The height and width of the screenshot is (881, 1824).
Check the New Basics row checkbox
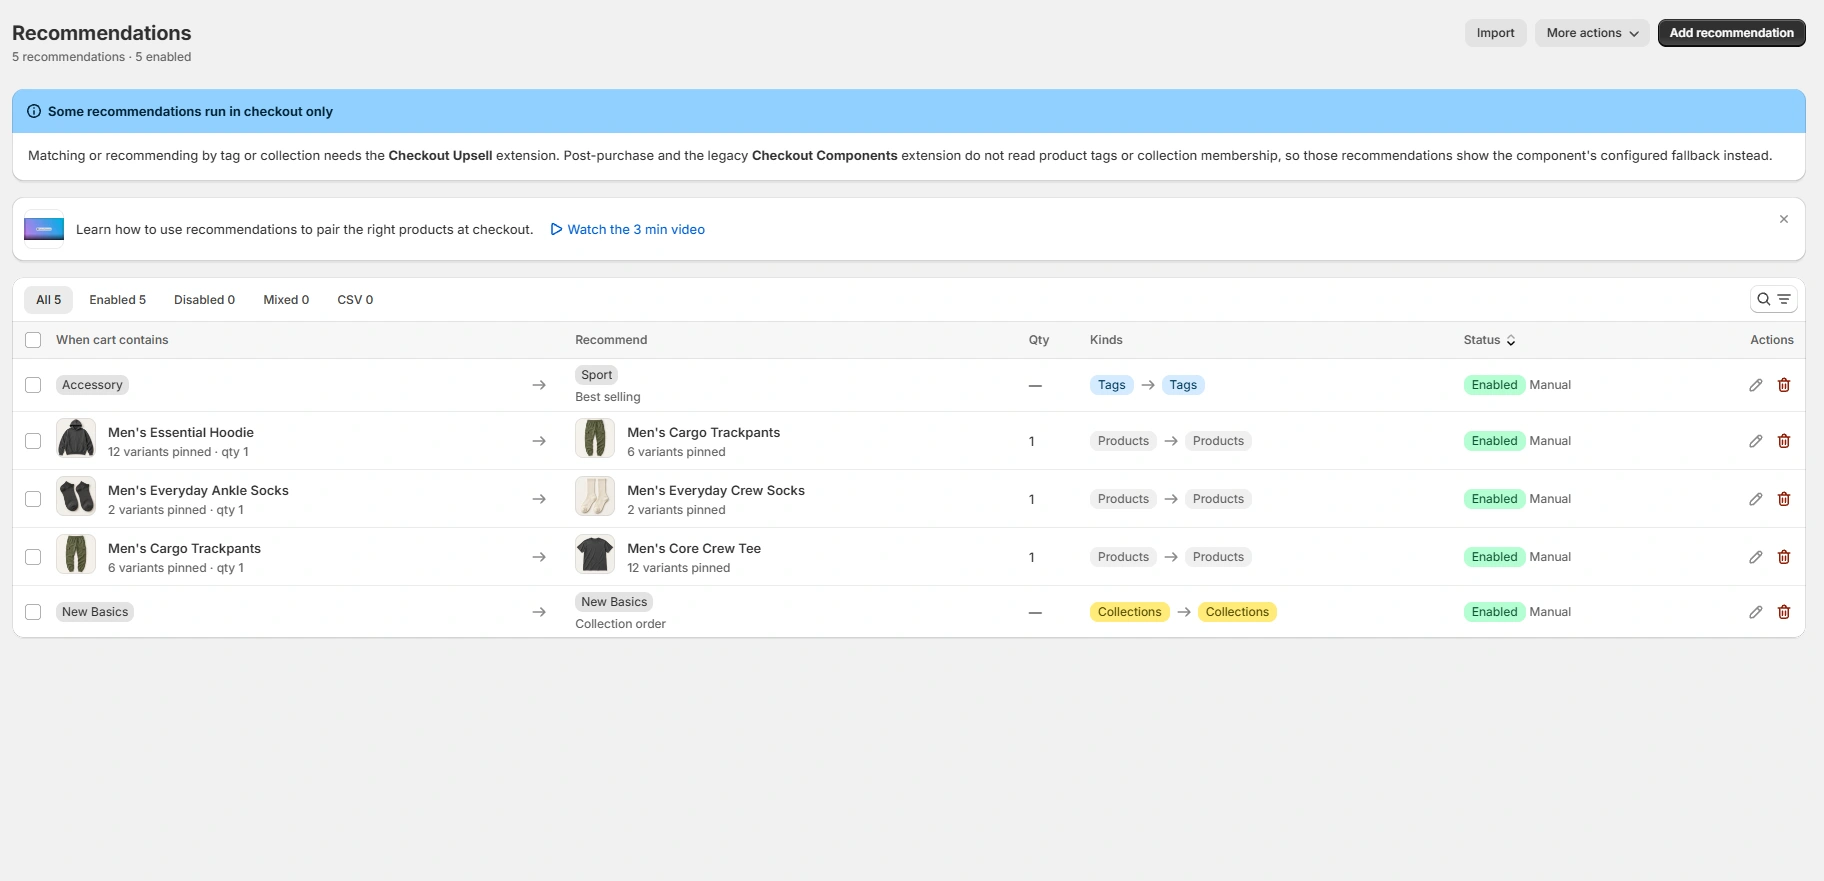coord(33,612)
